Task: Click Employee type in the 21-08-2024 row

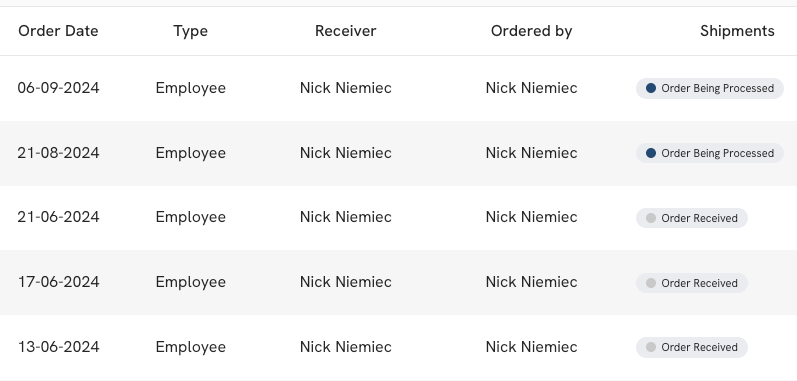Action: pyautogui.click(x=191, y=153)
